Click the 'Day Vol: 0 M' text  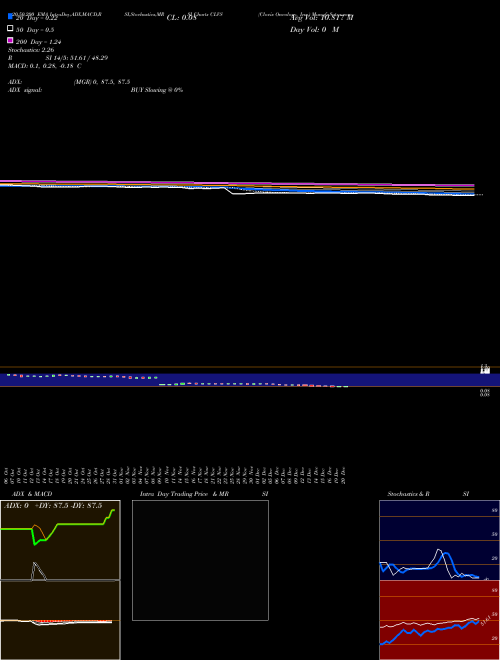314,30
